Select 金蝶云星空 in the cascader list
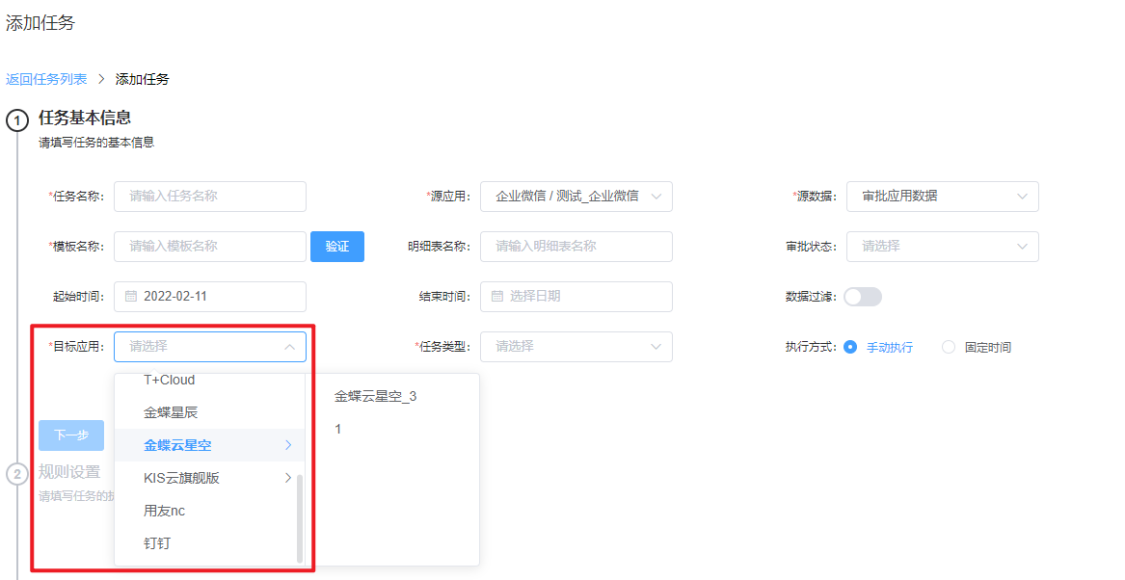Image resolution: width=1125 pixels, height=580 pixels. coord(210,446)
